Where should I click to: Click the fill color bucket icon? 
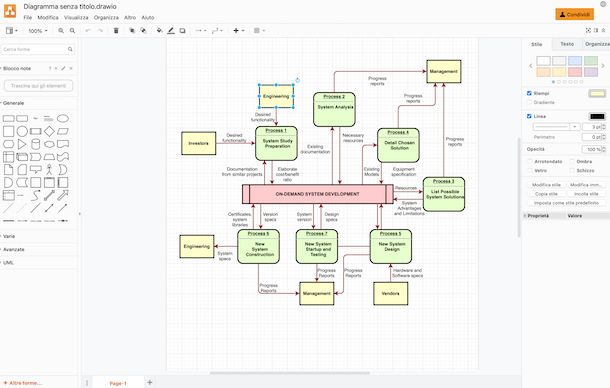(x=159, y=30)
